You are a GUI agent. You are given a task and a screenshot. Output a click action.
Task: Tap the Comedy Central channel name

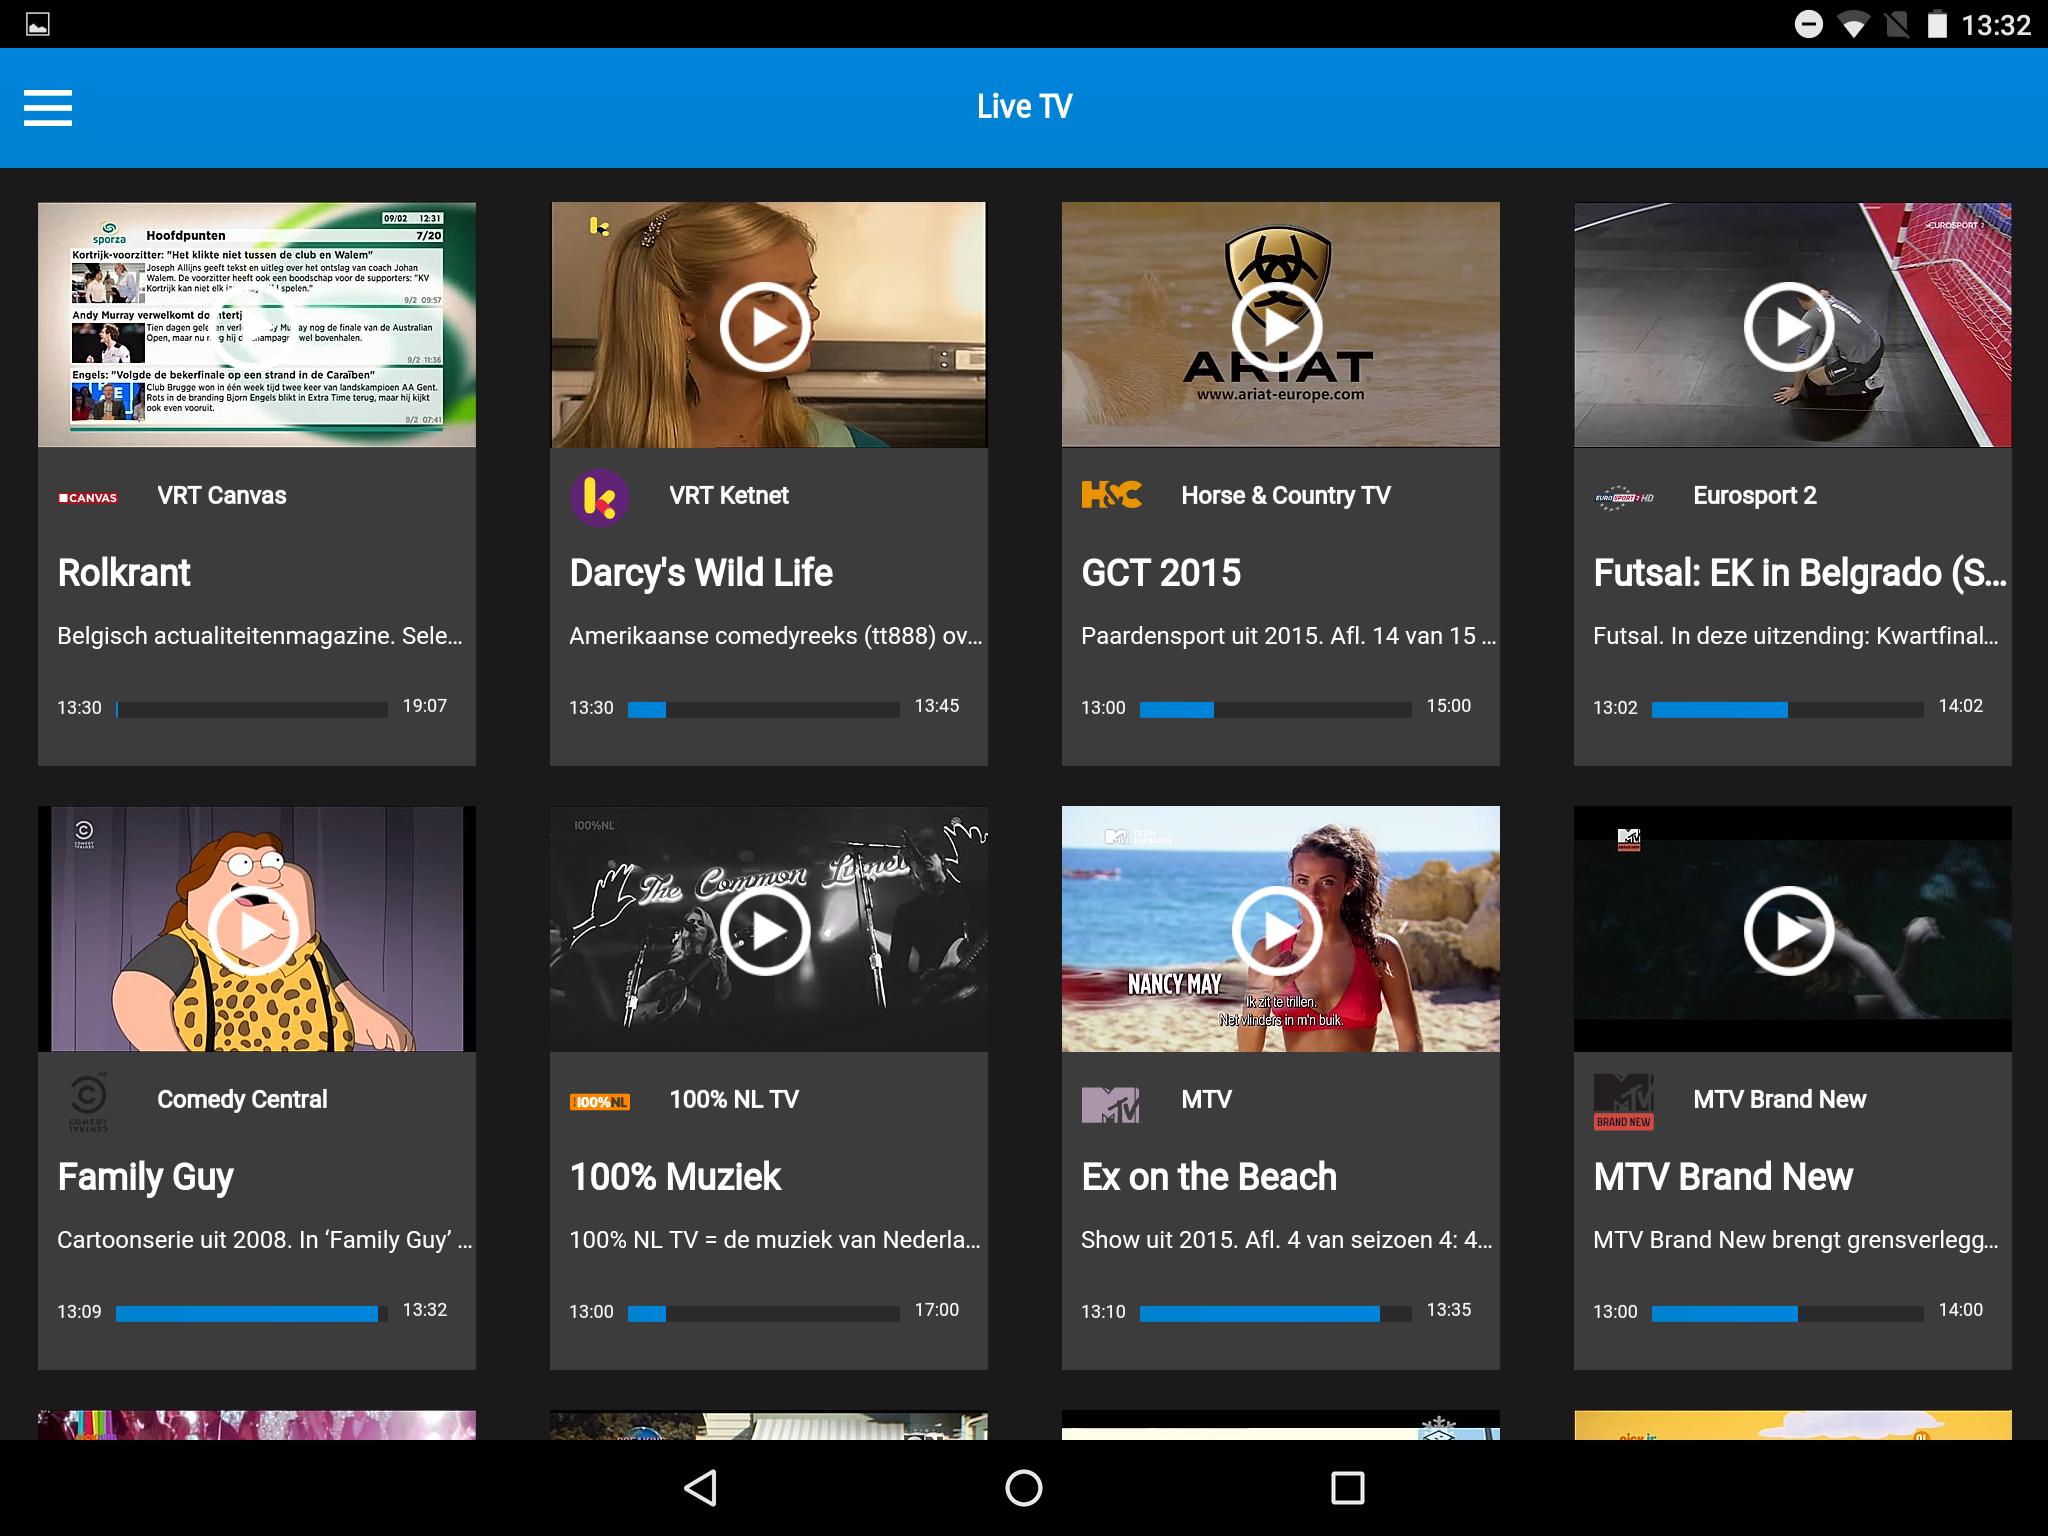coord(242,1100)
